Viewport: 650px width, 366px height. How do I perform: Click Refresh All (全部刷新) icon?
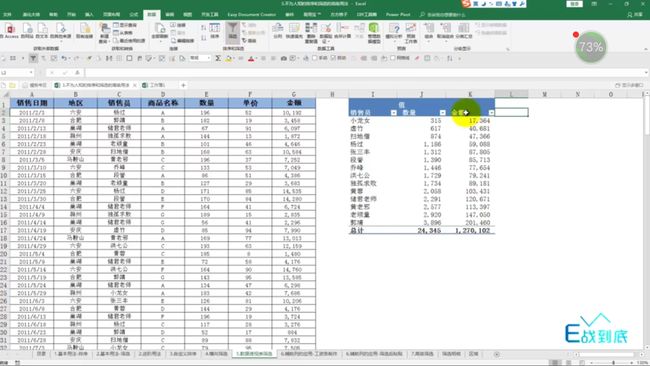[x=160, y=31]
